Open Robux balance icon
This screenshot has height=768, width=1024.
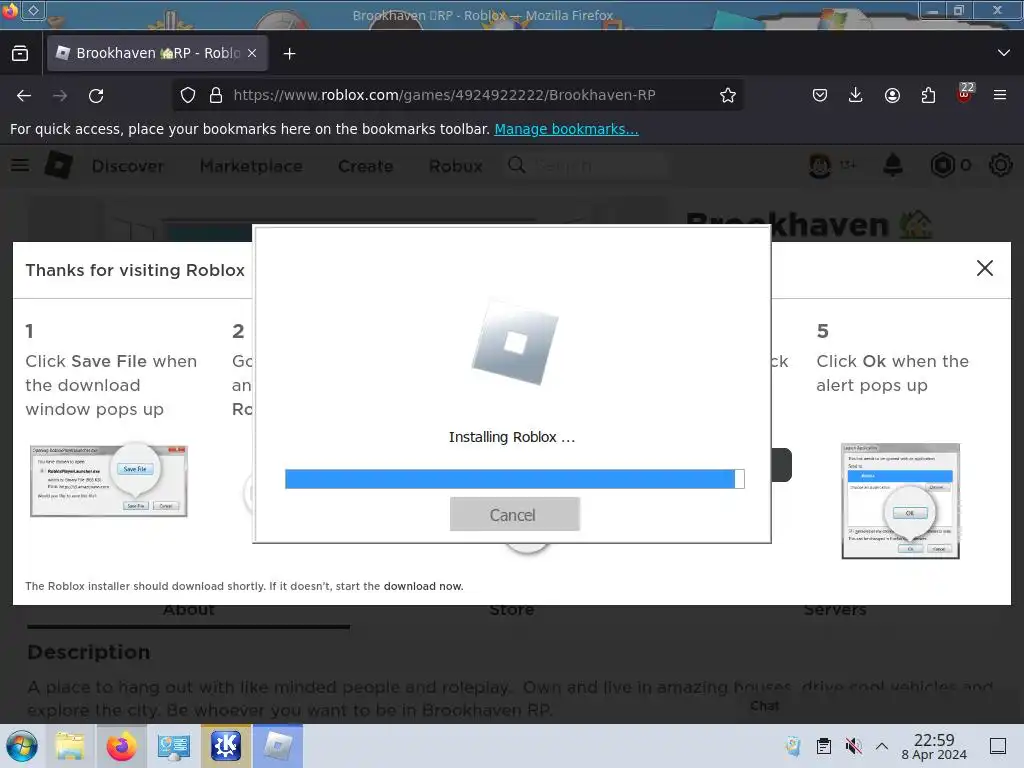coord(942,165)
